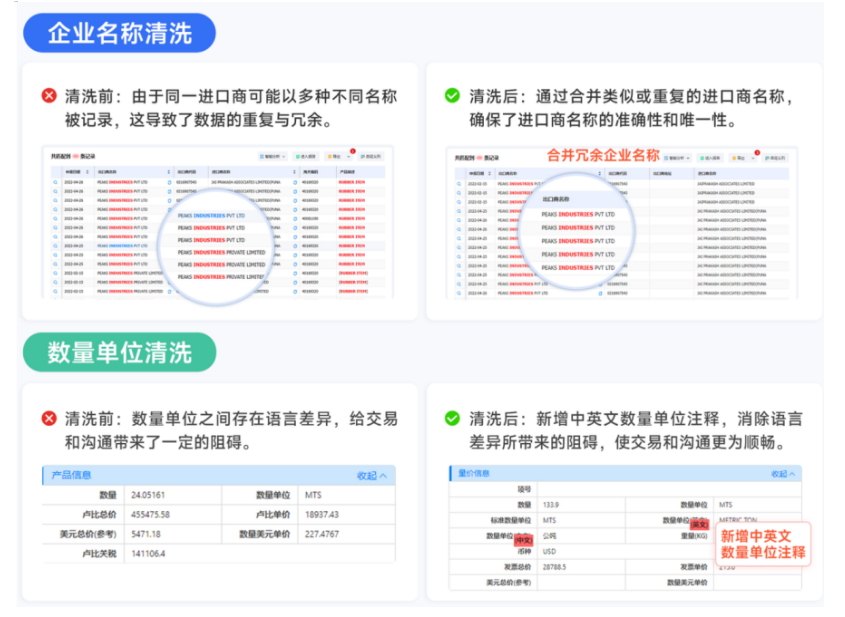Open the export dropdown arrow in the after-cleaning table
This screenshot has width=845, height=617.
[x=752, y=158]
